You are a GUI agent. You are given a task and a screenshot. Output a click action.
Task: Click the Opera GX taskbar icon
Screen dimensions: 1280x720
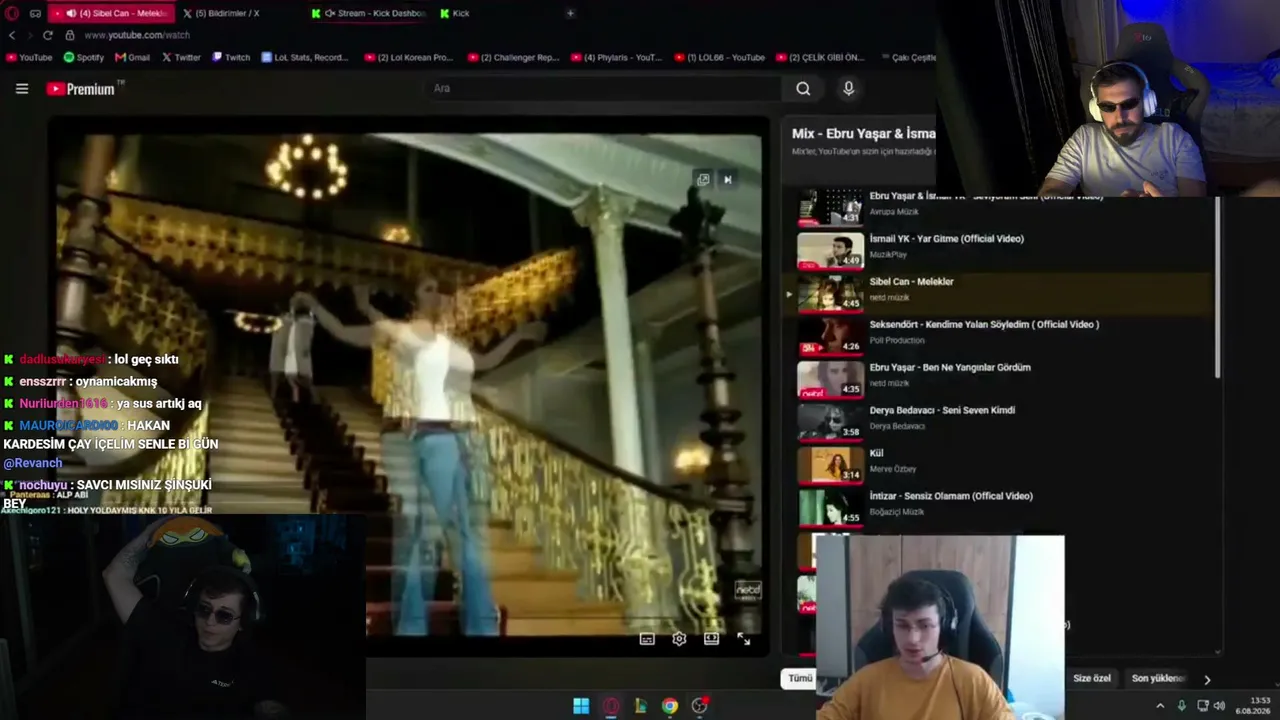[x=610, y=706]
